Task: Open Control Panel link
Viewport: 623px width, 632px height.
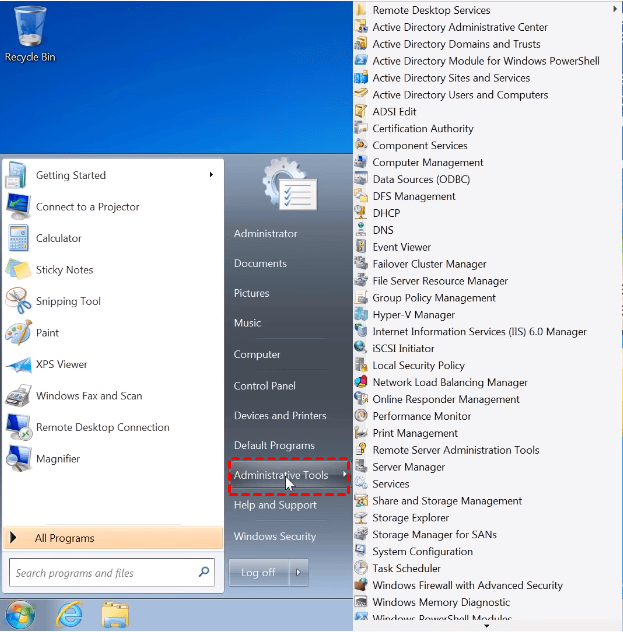Action: click(x=265, y=386)
